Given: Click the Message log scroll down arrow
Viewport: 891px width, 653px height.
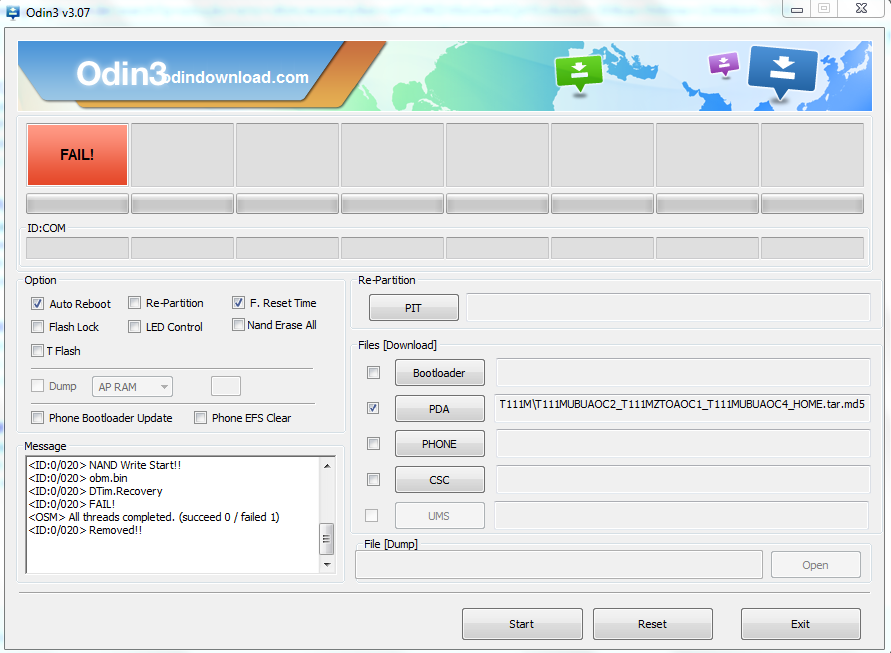Looking at the screenshot, I should 327,564.
